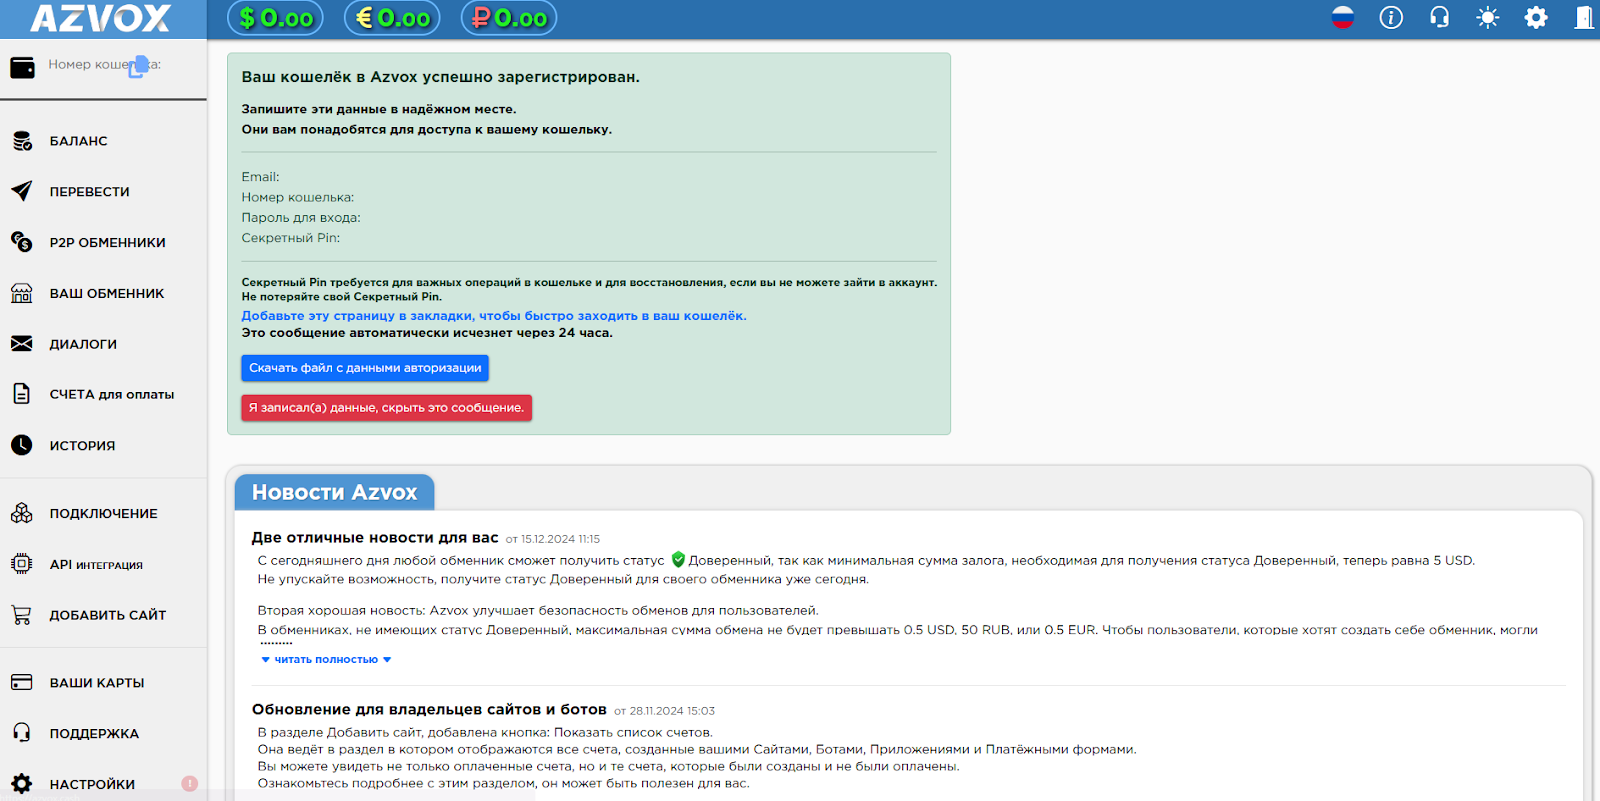Switch language via Russian flag icon

coord(1343,17)
